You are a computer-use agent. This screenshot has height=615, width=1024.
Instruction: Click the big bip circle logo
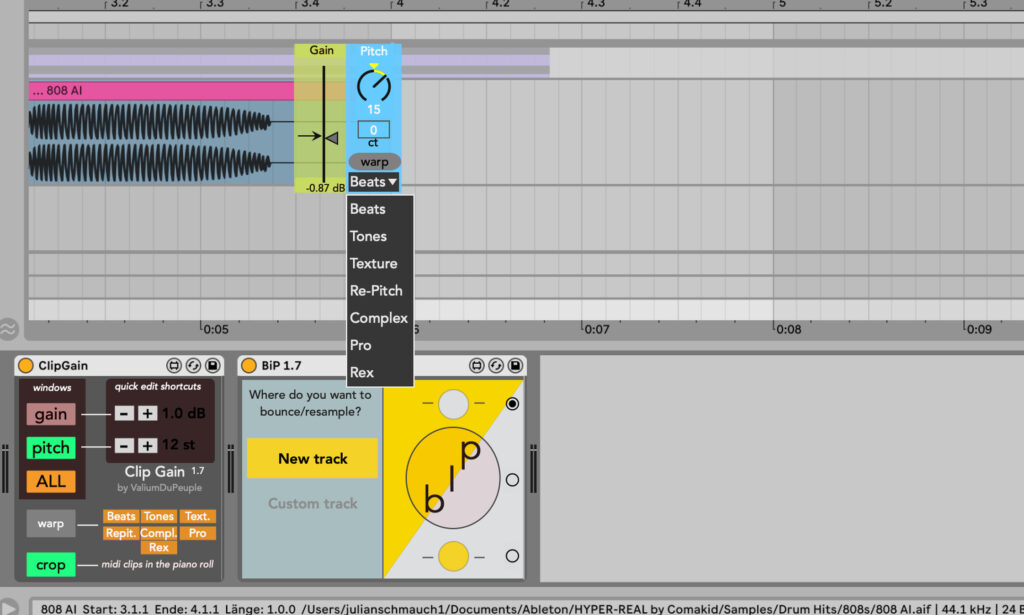point(453,478)
